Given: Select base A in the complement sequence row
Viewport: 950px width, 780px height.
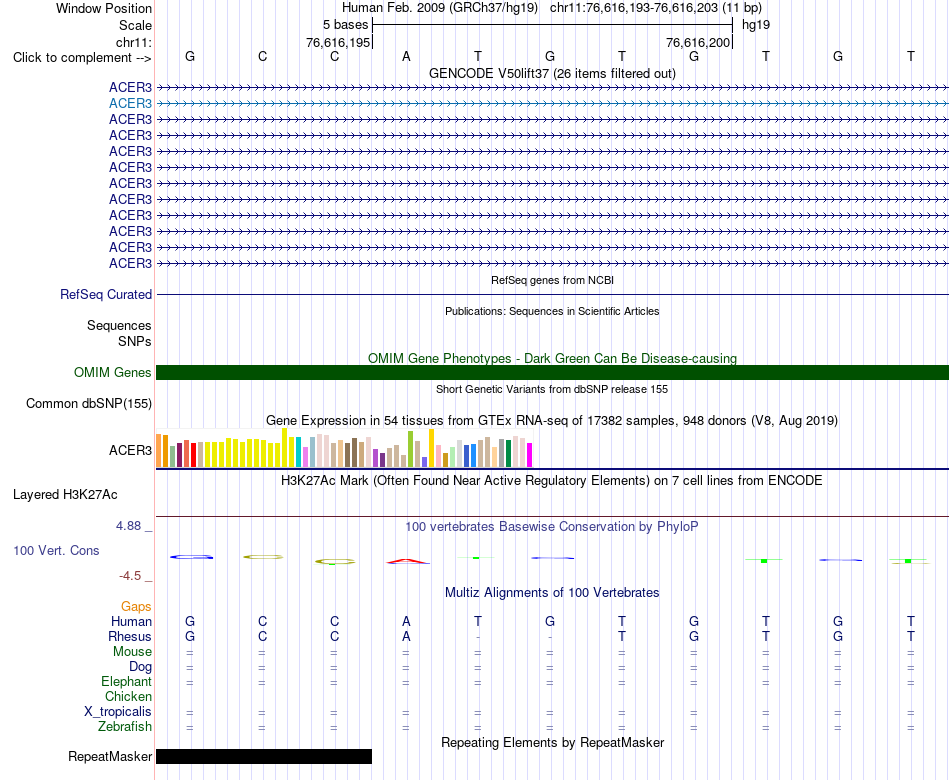Looking at the screenshot, I should pos(406,56).
